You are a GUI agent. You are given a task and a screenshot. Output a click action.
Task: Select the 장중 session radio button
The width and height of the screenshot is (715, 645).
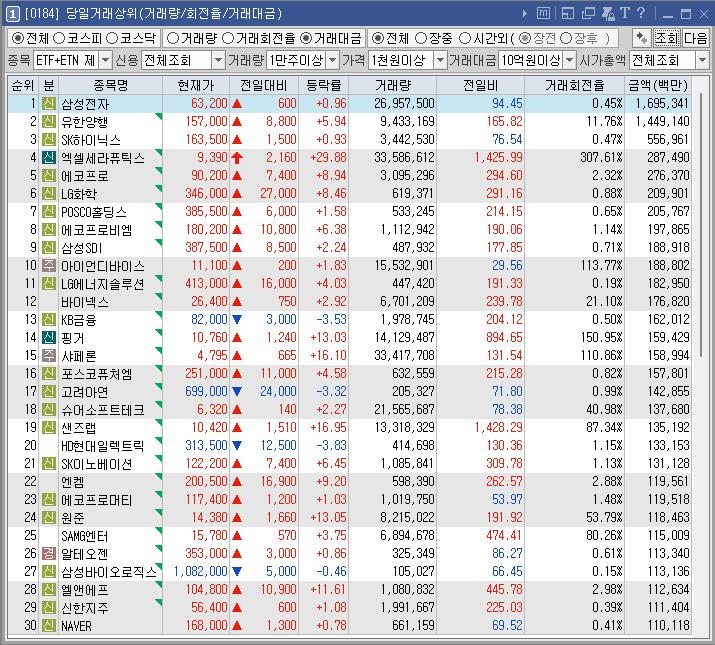tap(421, 38)
